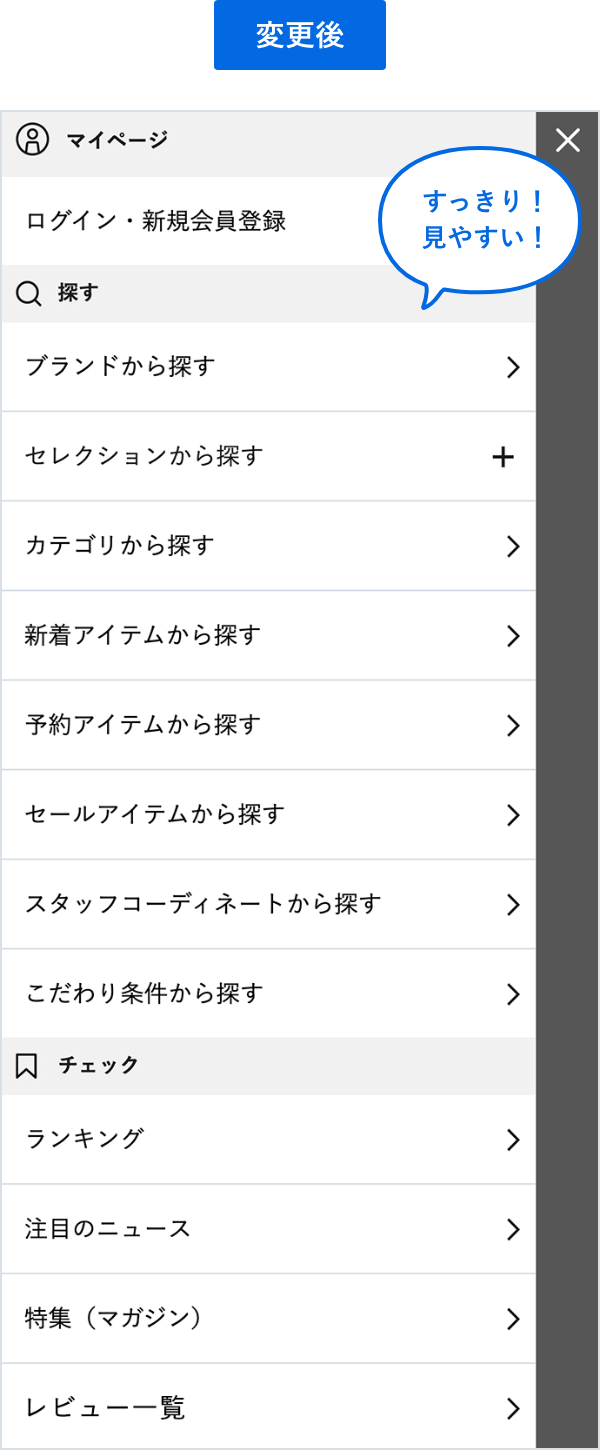The image size is (600, 1450).
Task: Click the magnifier icon beside 探す
Action: [30, 294]
